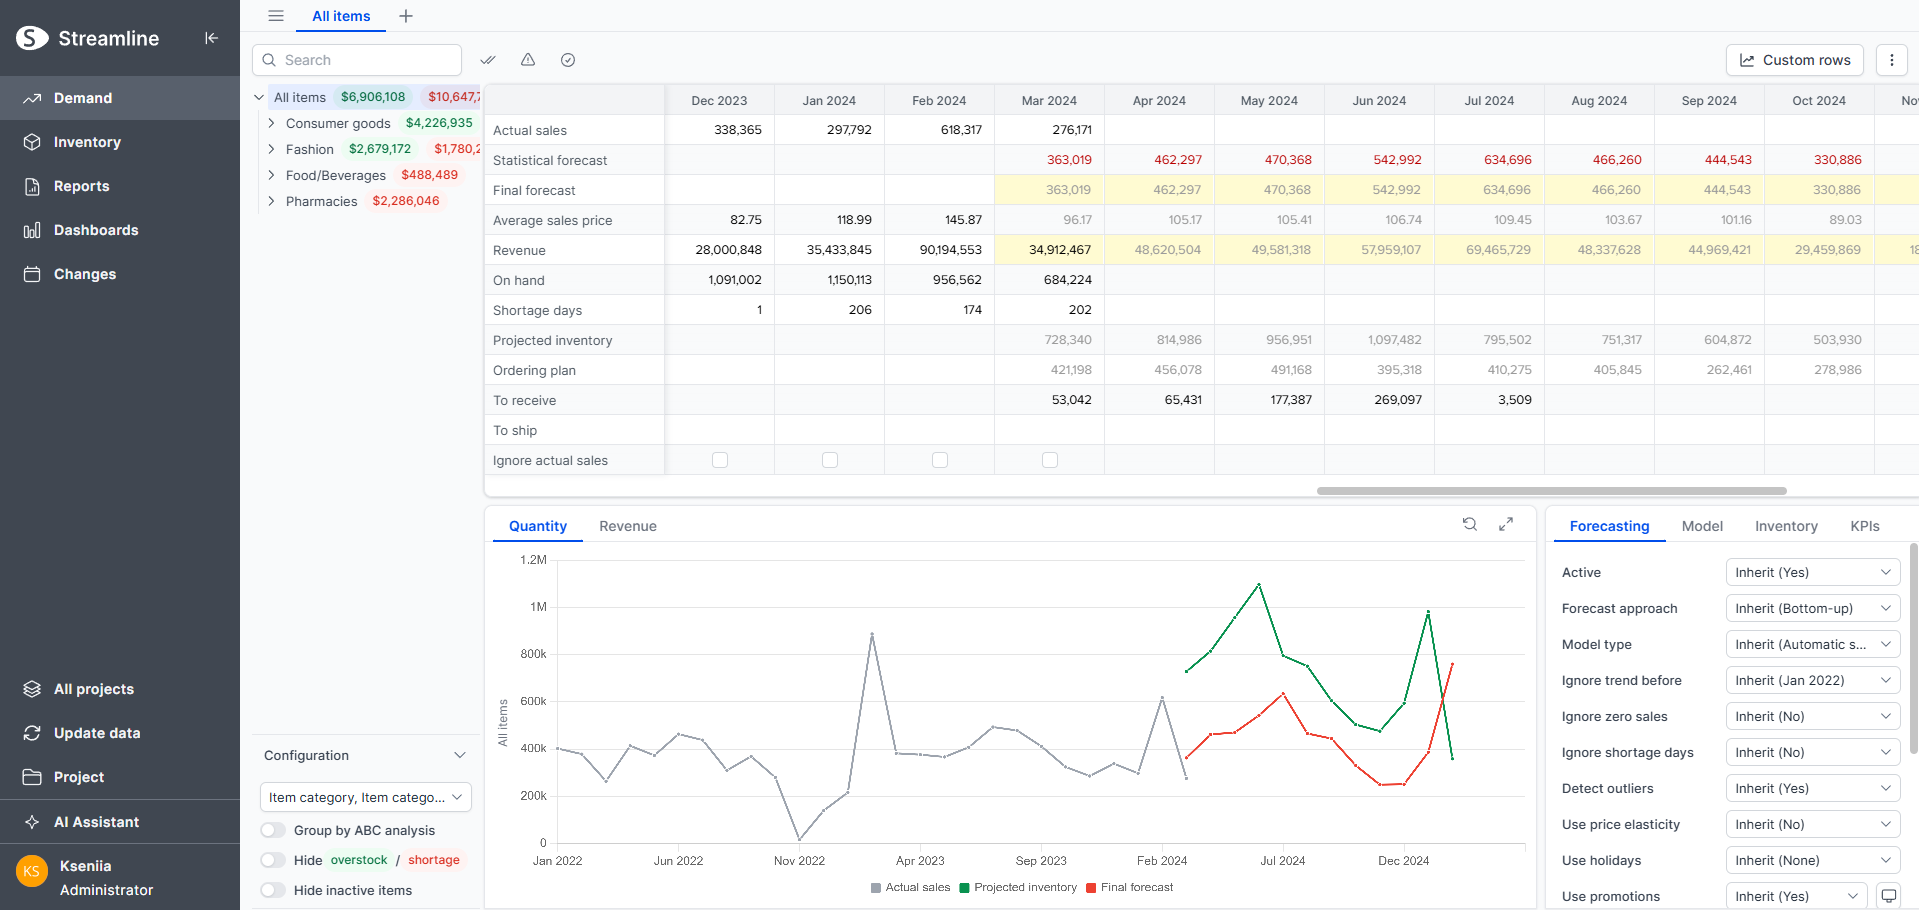Switch to the Revenue chart tab
Image resolution: width=1919 pixels, height=910 pixels.
tap(627, 526)
